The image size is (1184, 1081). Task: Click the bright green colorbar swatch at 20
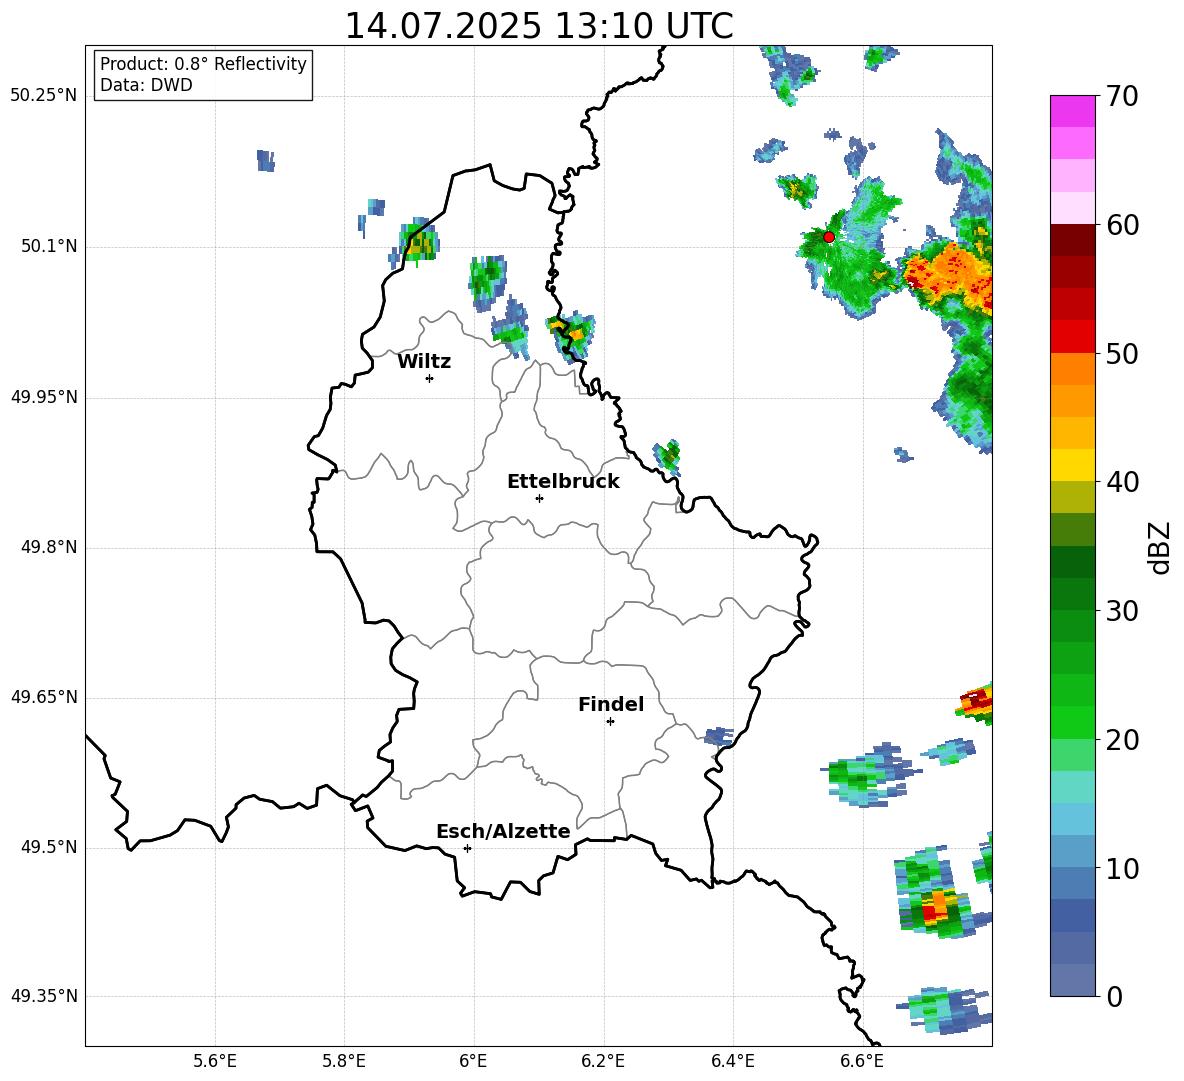pos(1072,722)
